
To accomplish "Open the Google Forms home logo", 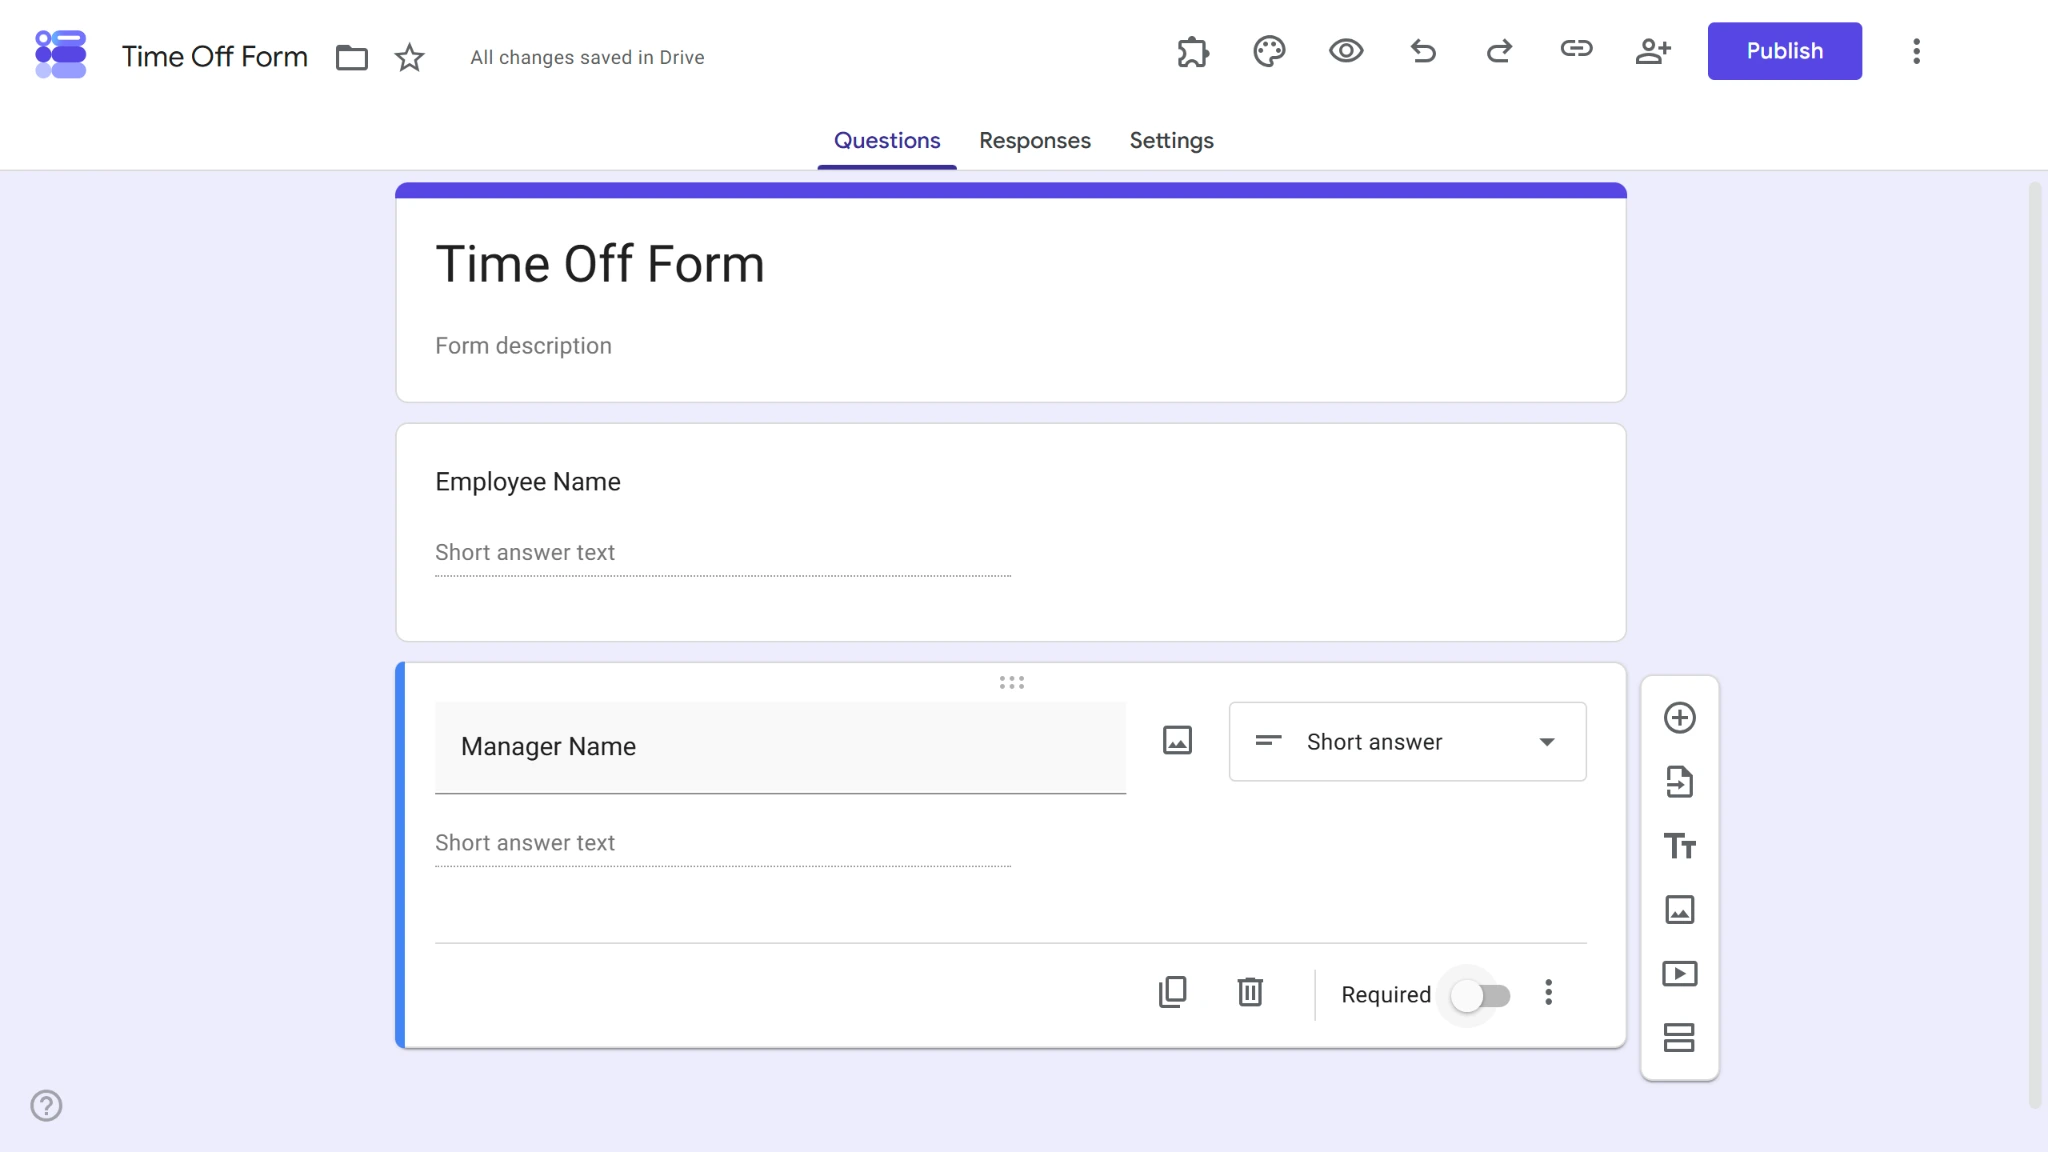I will pos(60,54).
